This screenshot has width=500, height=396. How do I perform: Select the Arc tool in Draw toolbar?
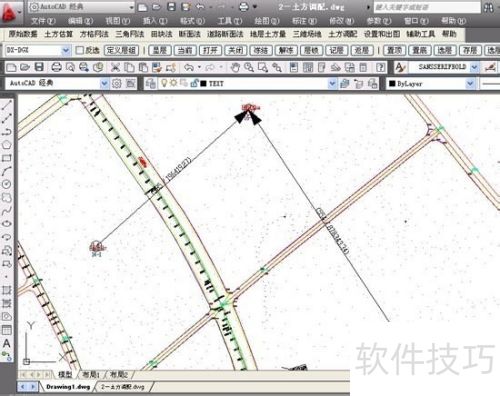pos(7,171)
